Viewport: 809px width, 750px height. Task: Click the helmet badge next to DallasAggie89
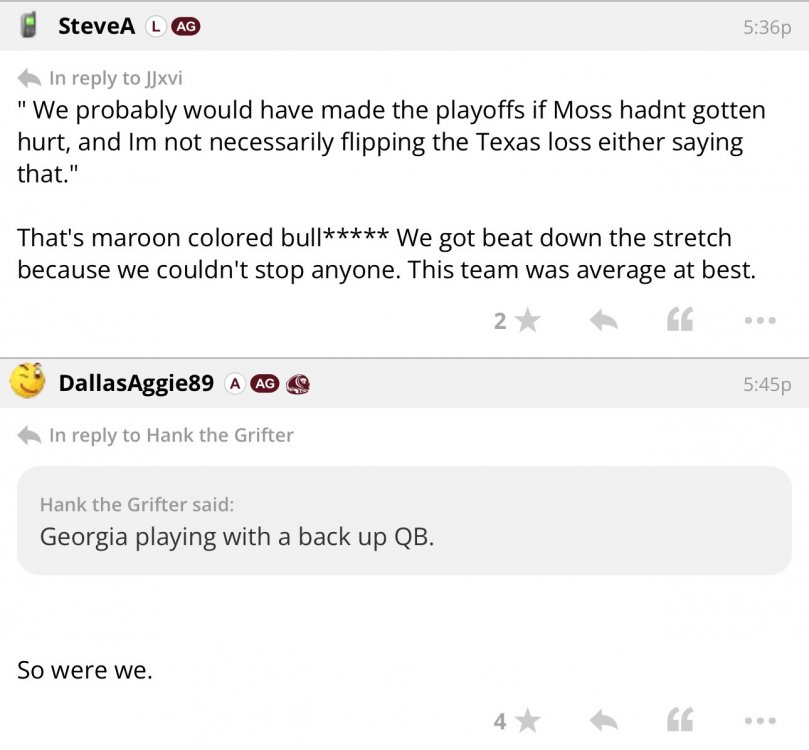click(297, 383)
